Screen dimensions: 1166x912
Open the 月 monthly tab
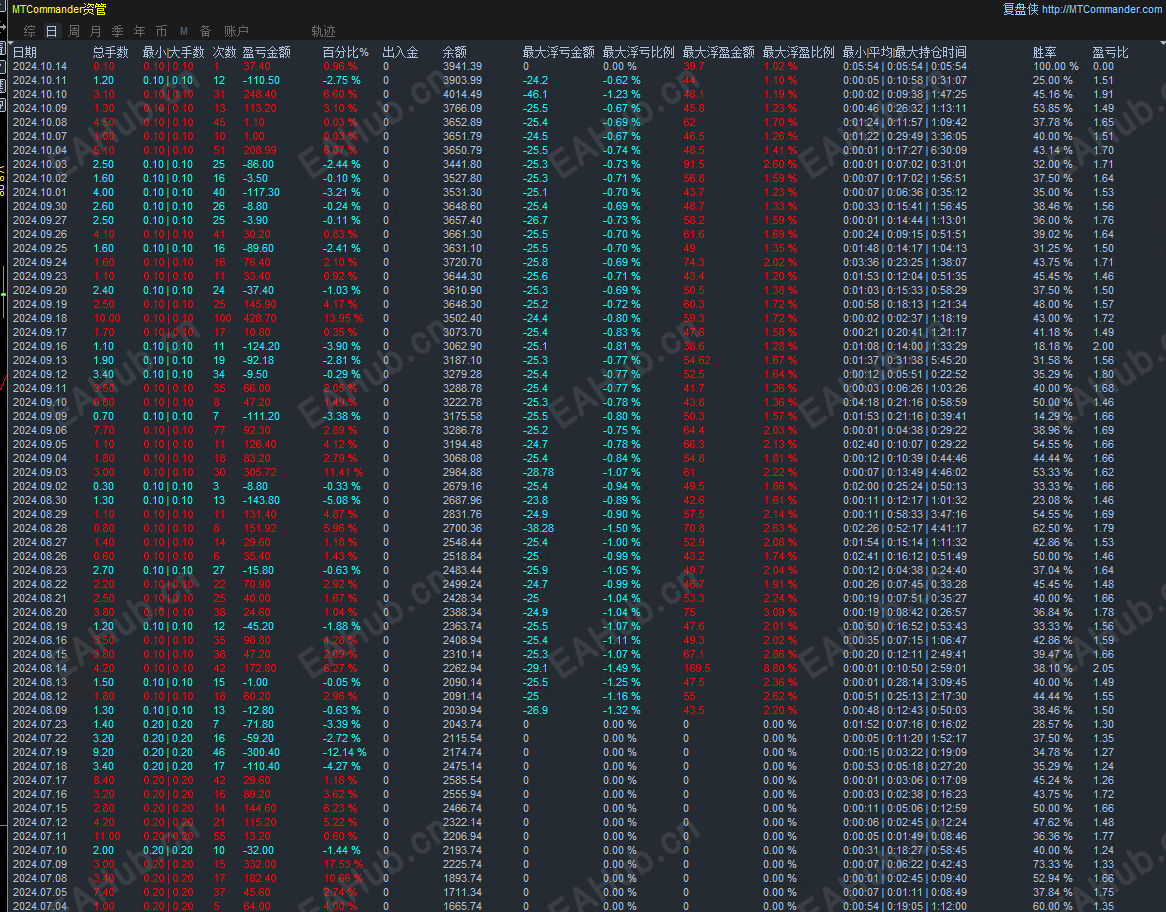(x=95, y=31)
